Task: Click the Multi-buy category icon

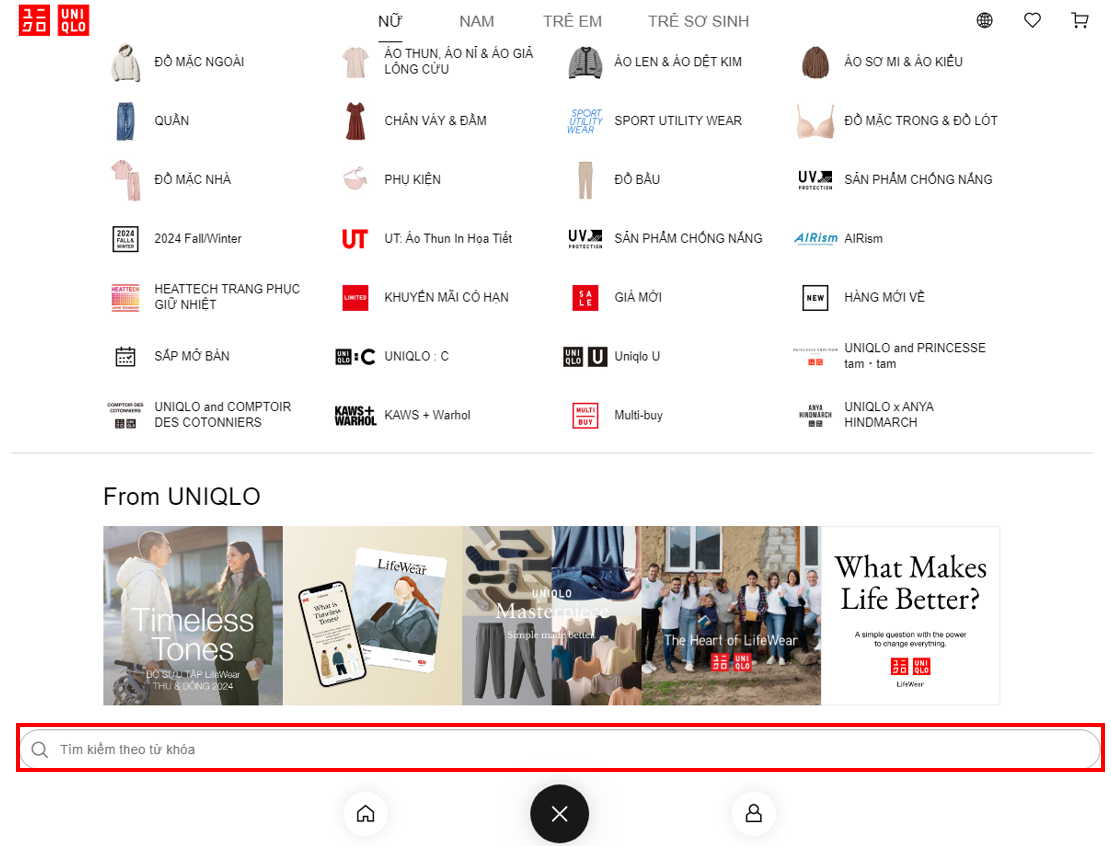Action: pyautogui.click(x=585, y=415)
